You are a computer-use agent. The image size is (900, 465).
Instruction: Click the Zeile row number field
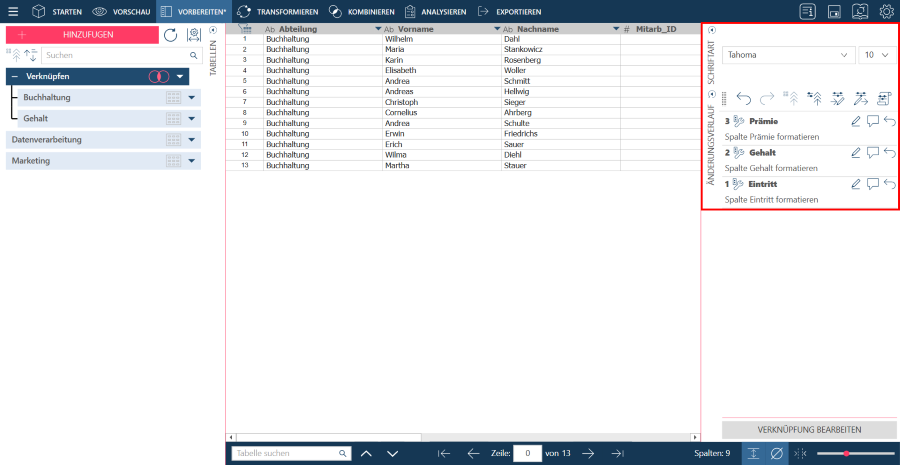click(x=527, y=453)
